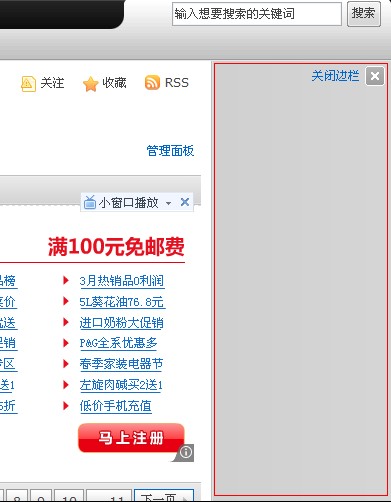This screenshot has width=391, height=502.
Task: Click the orange RSS feed icon
Action: pyautogui.click(x=152, y=83)
